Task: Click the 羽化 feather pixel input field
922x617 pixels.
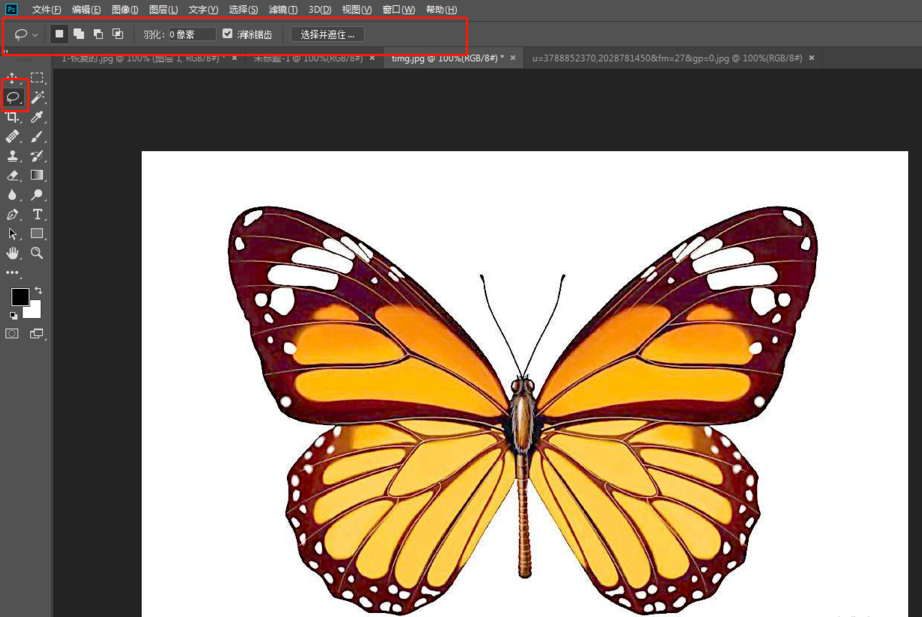Action: [x=190, y=34]
